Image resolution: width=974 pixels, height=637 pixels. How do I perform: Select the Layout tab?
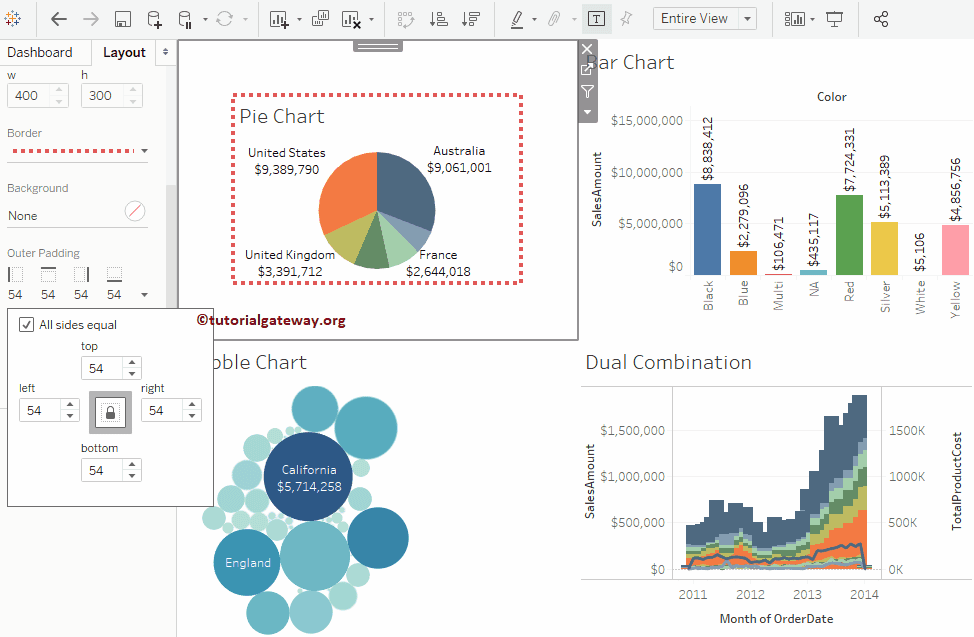click(124, 52)
